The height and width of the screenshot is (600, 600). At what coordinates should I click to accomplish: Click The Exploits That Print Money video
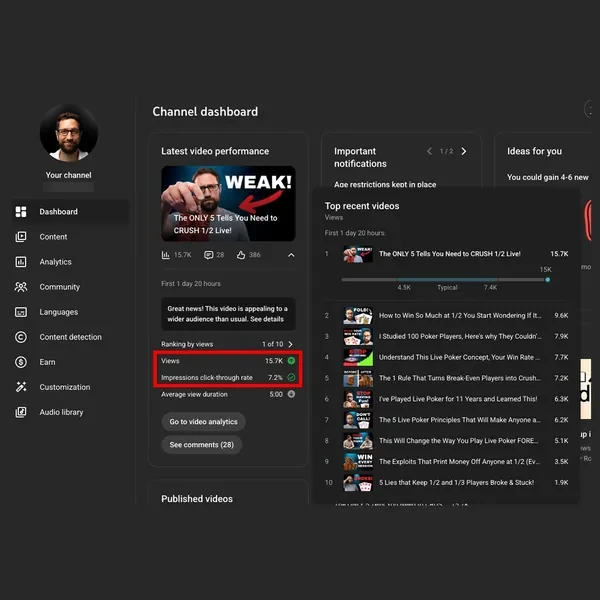click(446, 461)
